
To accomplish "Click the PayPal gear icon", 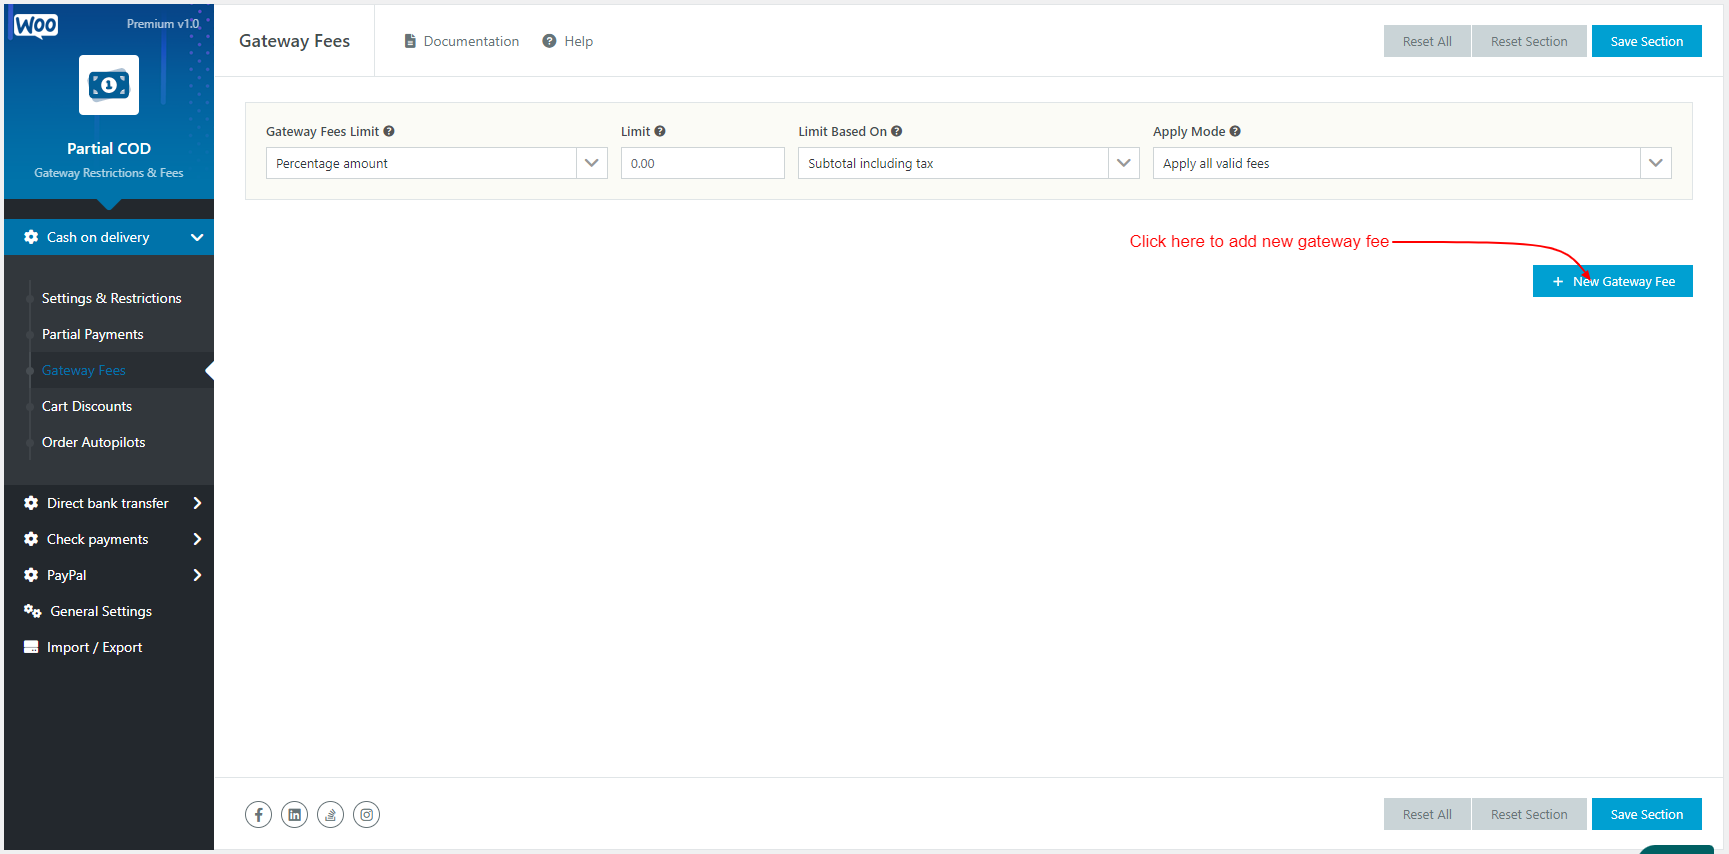I will pyautogui.click(x=31, y=575).
